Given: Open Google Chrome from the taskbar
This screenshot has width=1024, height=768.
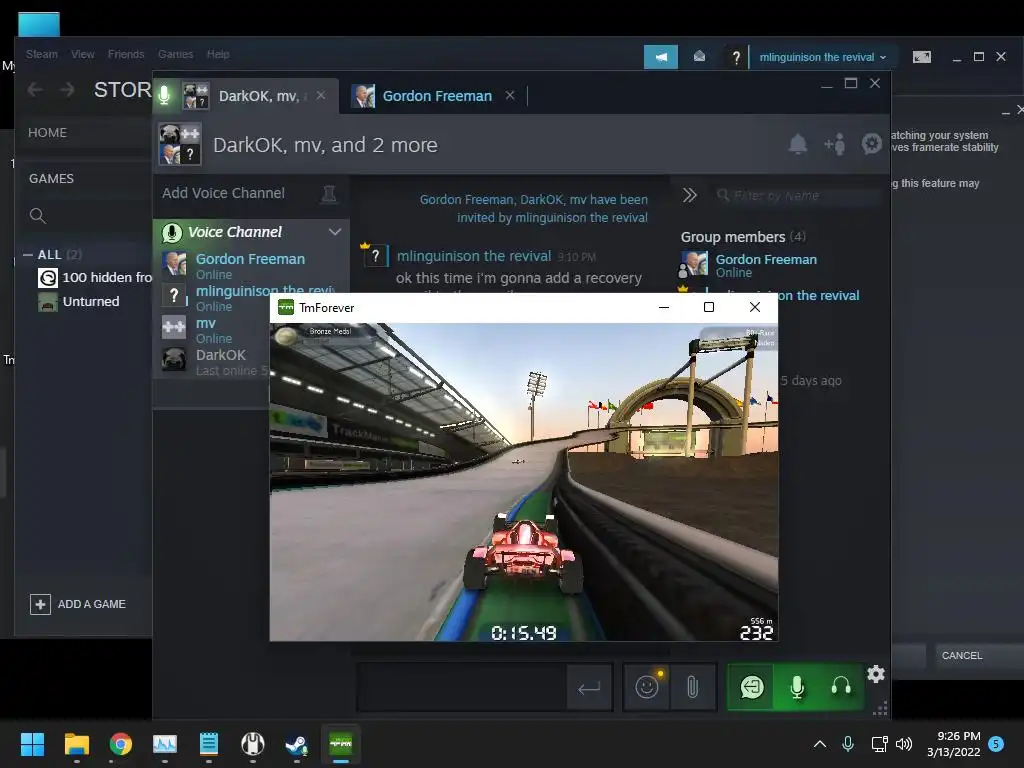Looking at the screenshot, I should (120, 744).
